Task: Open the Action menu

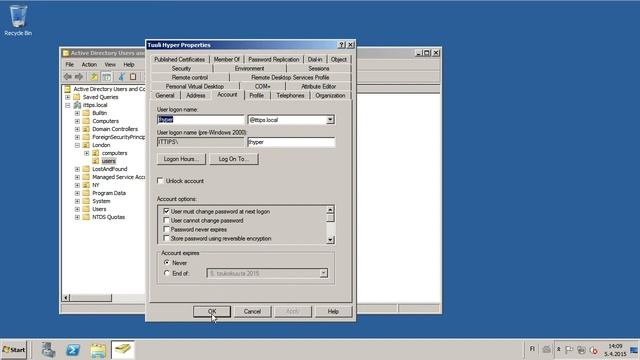Action: [89, 64]
